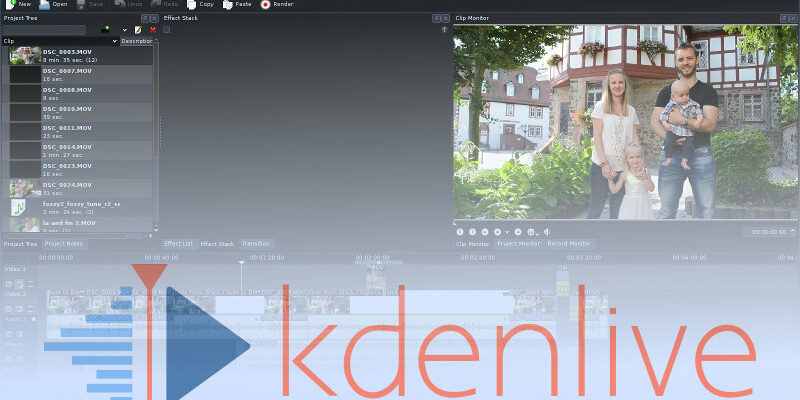This screenshot has height=400, width=800.
Task: Switch to the Clip Monitor tab
Action: (x=472, y=244)
